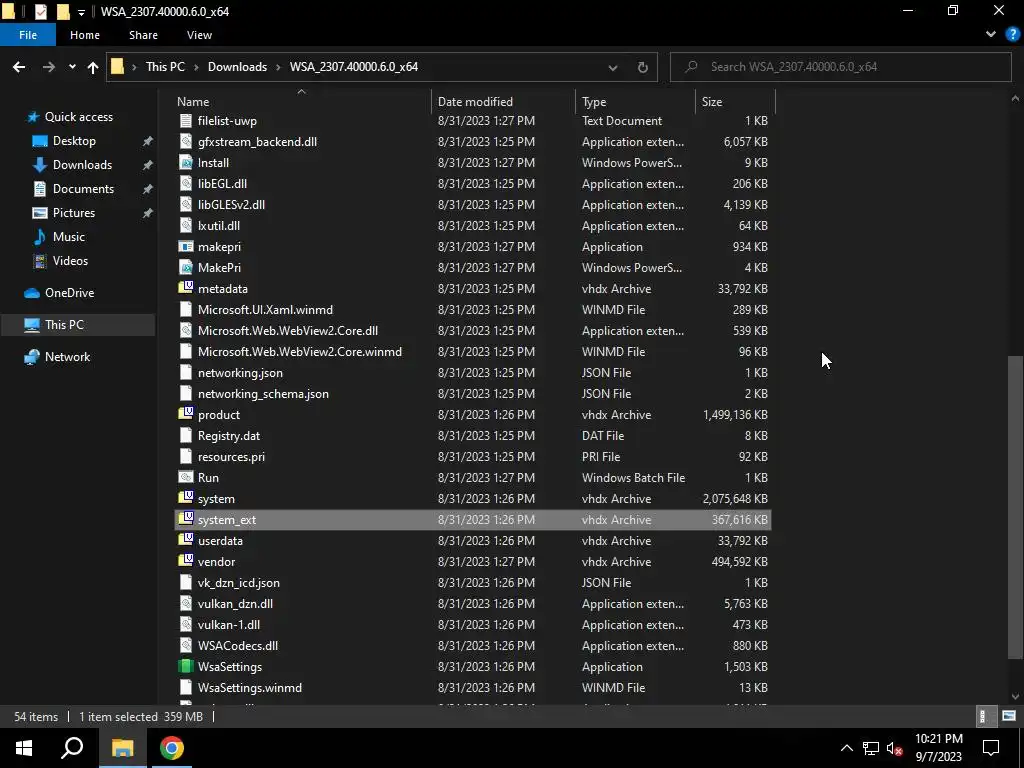Click Downloads in the address bar path
This screenshot has height=768, width=1024.
point(237,67)
